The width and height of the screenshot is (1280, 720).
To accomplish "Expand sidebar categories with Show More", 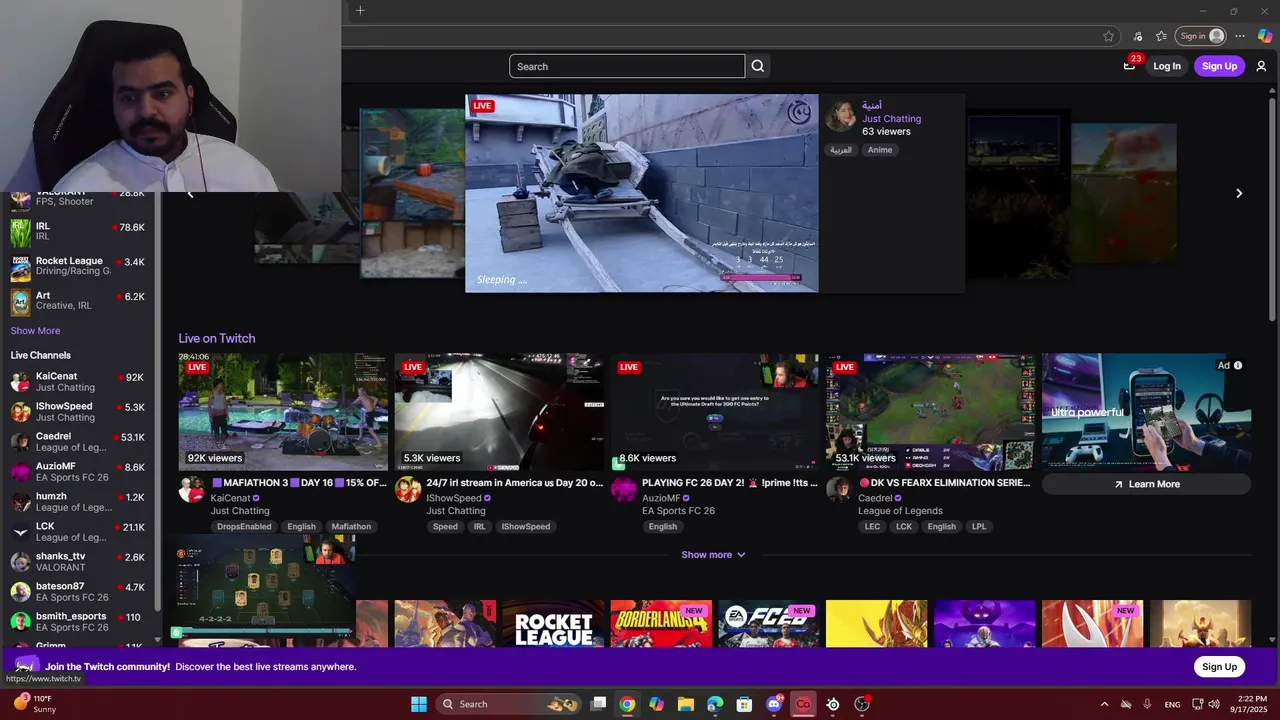I will [x=35, y=331].
